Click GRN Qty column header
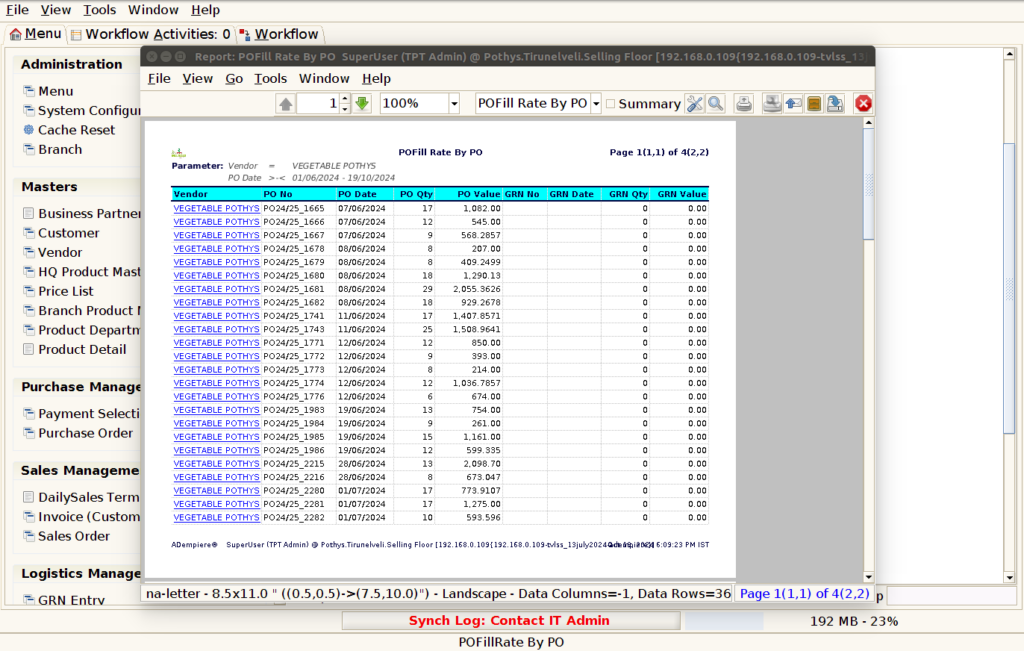 click(x=628, y=194)
